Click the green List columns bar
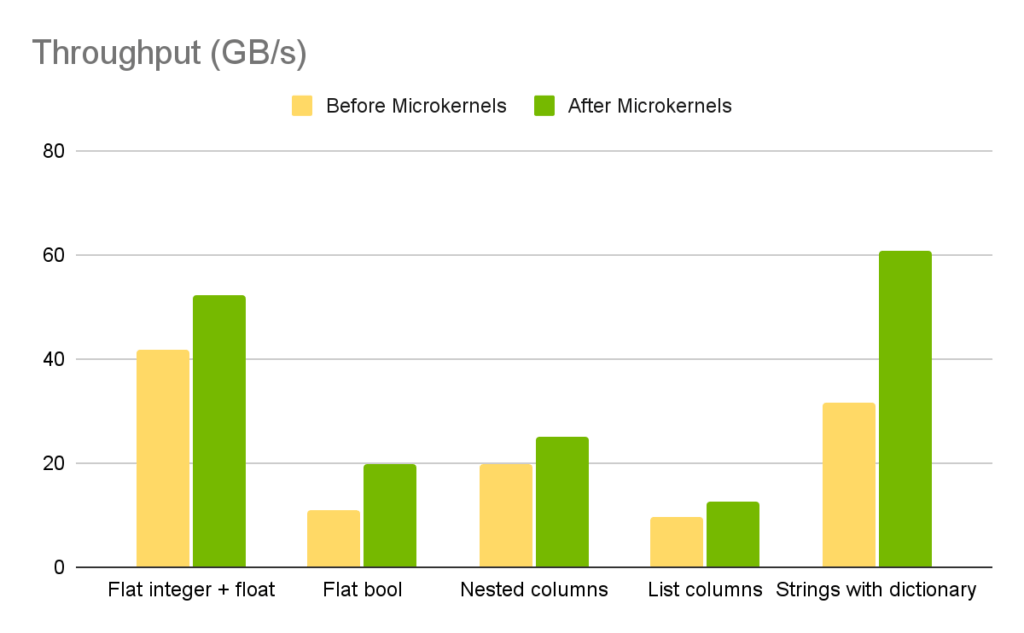The image size is (1024, 633). click(733, 535)
